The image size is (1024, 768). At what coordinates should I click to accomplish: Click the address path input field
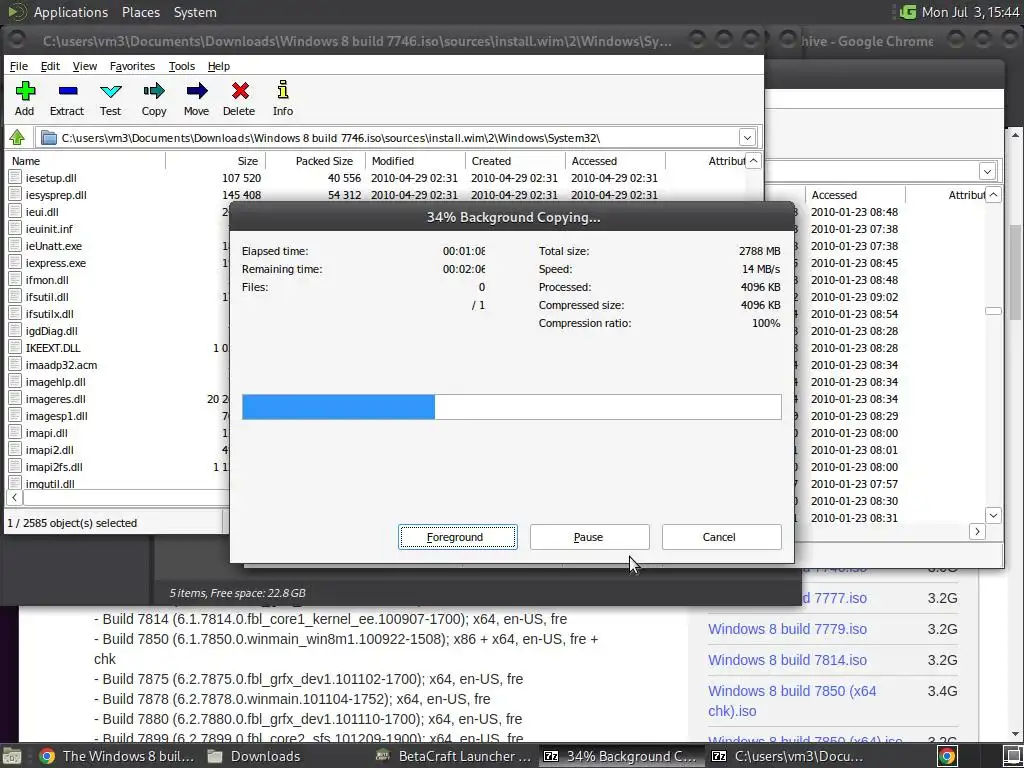click(398, 138)
